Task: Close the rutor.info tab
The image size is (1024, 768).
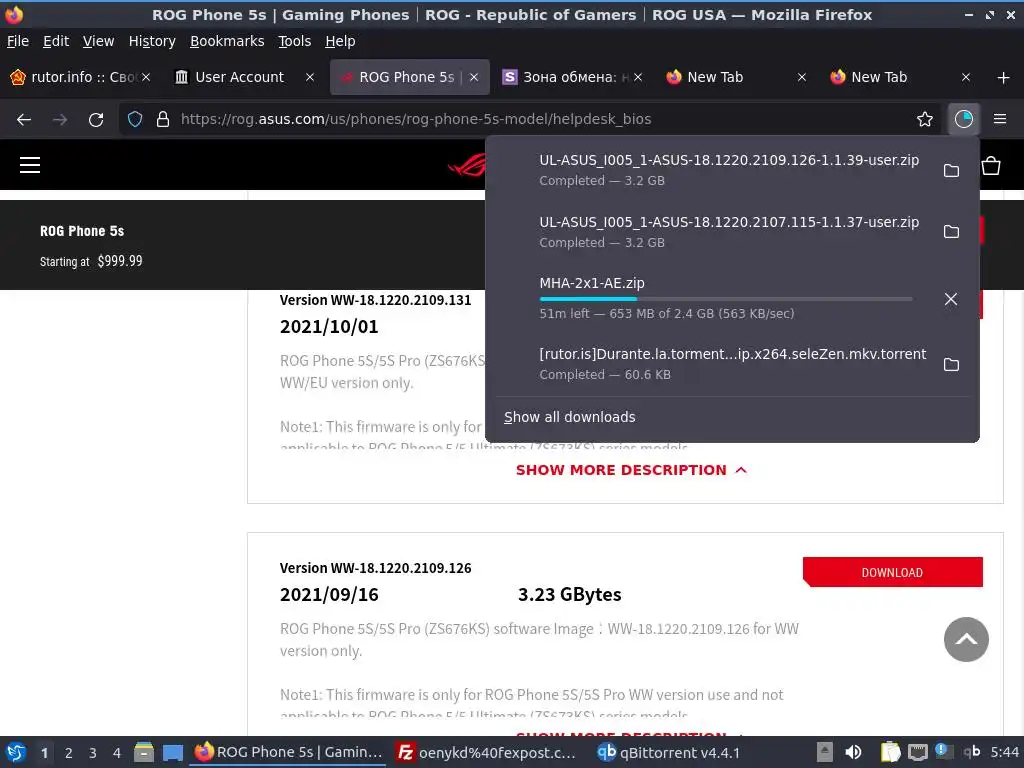Action: pos(146,77)
